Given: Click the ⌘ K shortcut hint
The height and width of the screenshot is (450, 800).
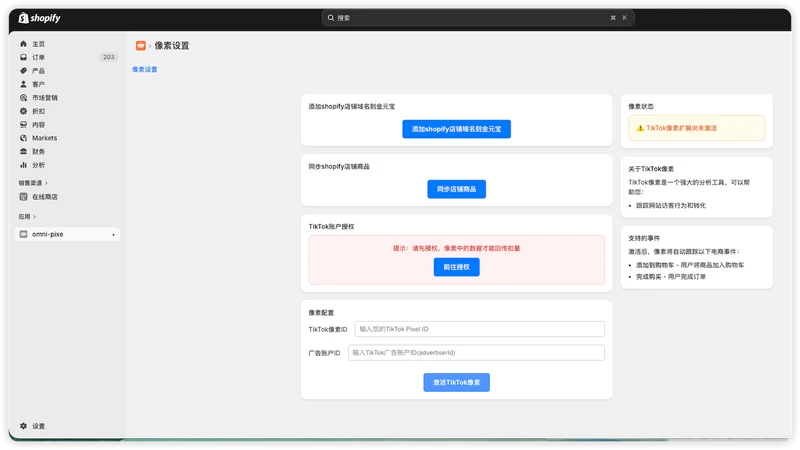Looking at the screenshot, I should (618, 18).
